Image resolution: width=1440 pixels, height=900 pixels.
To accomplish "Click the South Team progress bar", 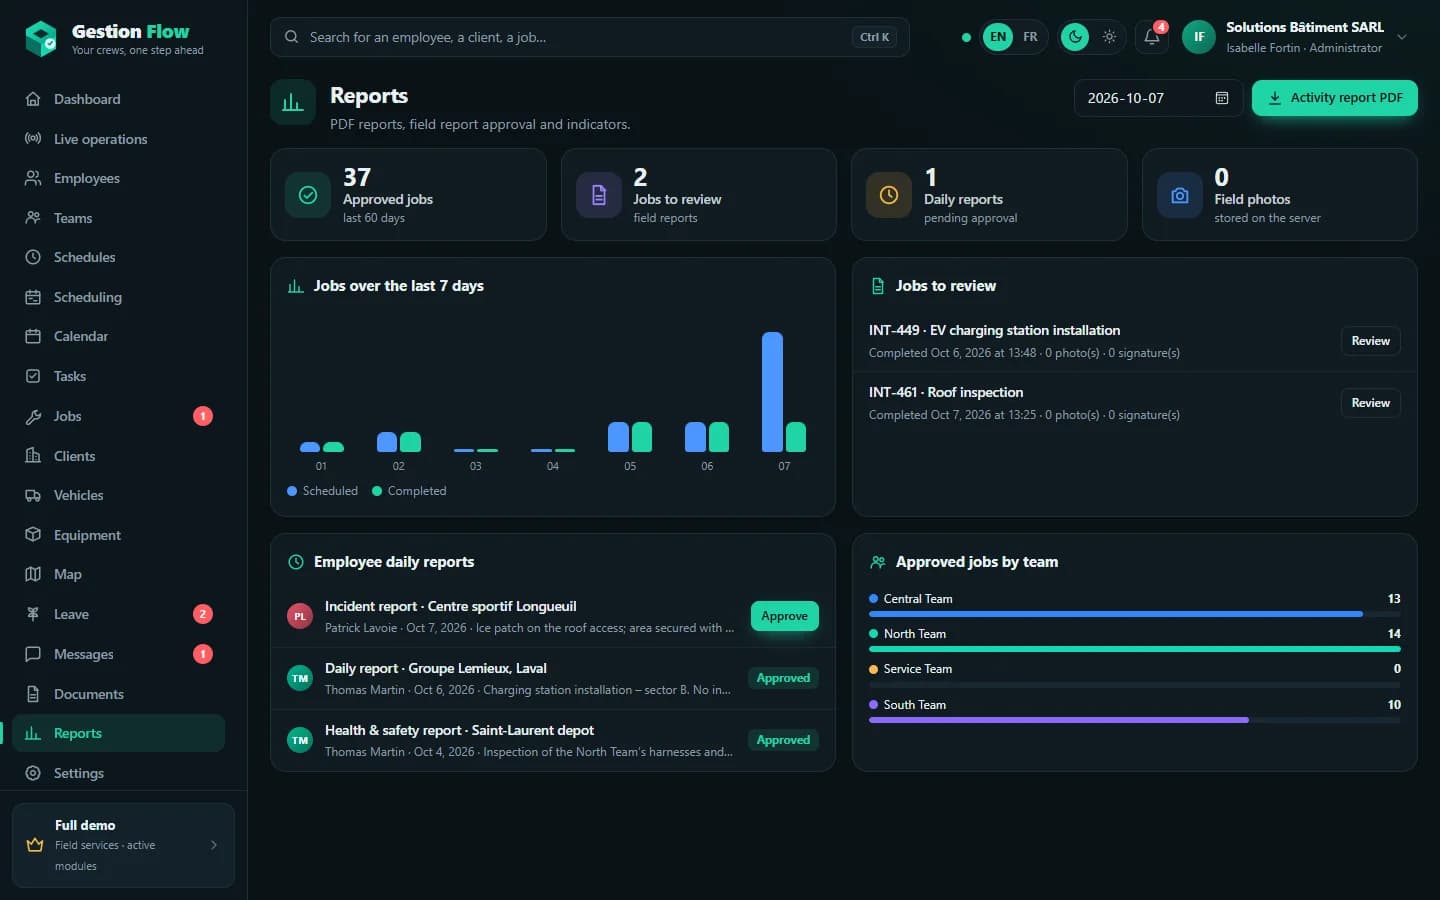I will (1134, 720).
